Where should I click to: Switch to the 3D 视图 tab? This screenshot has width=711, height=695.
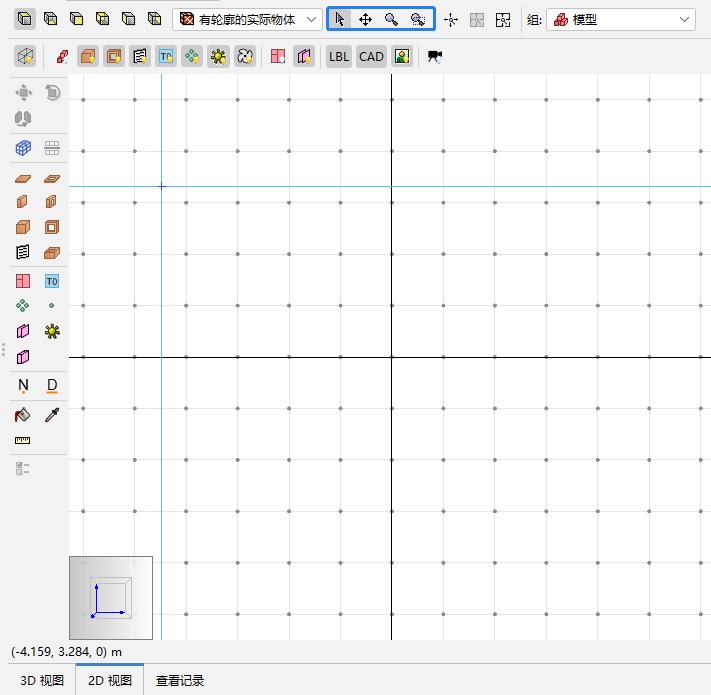click(x=42, y=680)
